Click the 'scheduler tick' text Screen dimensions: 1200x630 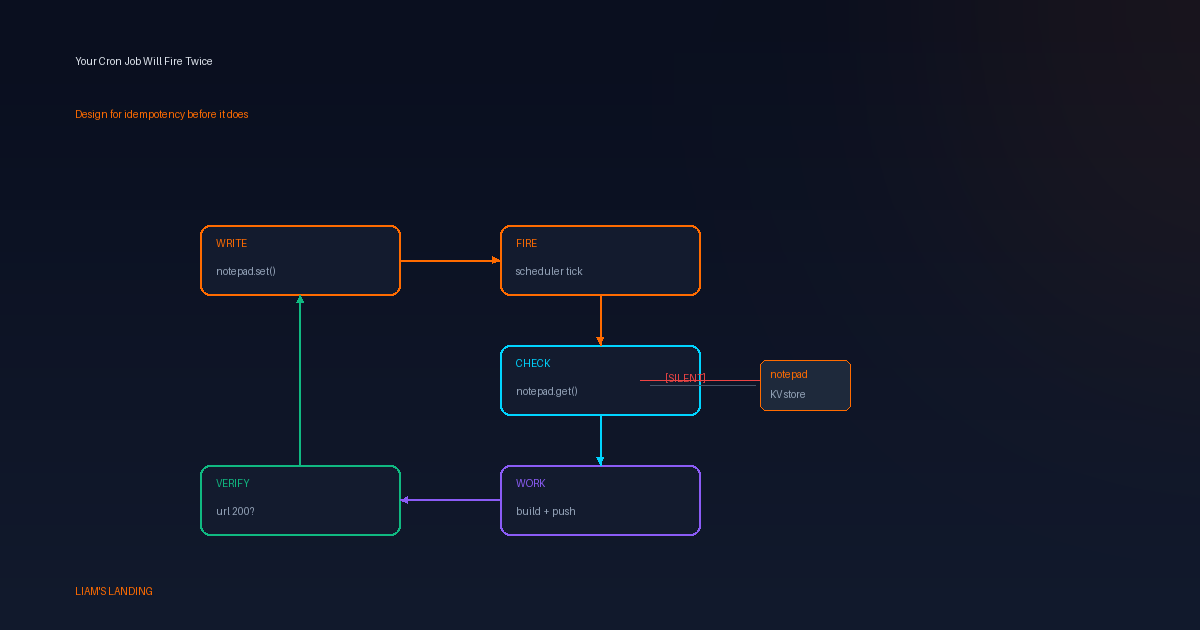[x=549, y=271]
